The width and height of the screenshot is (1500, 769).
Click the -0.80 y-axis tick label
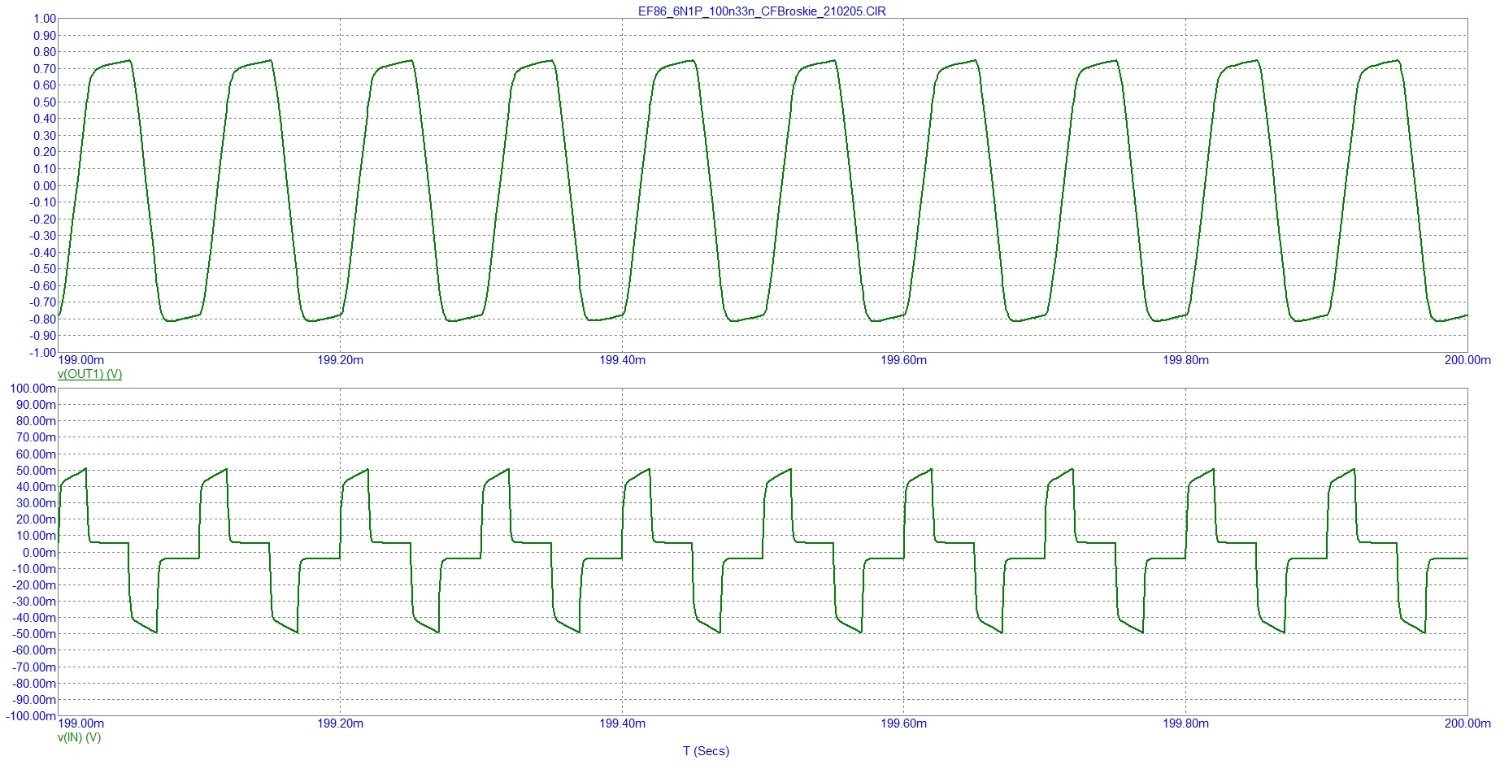coord(42,320)
